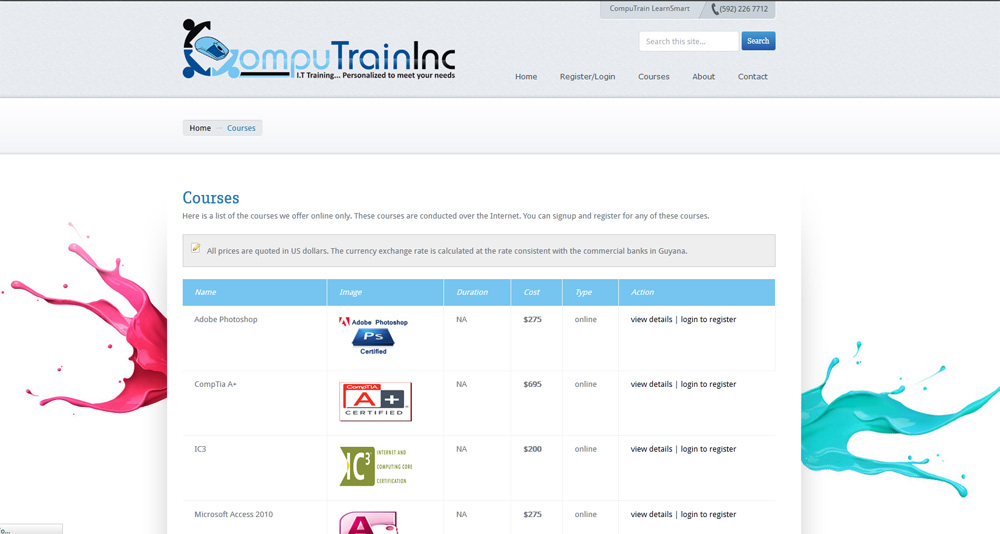Click the All prices are quoted notice text
Viewport: 1000px width, 534px height.
pyautogui.click(x=447, y=251)
